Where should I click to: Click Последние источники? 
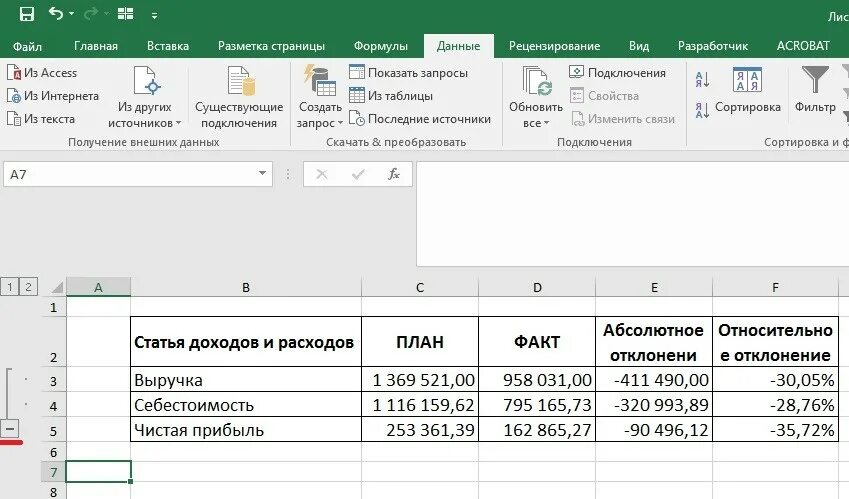click(420, 119)
